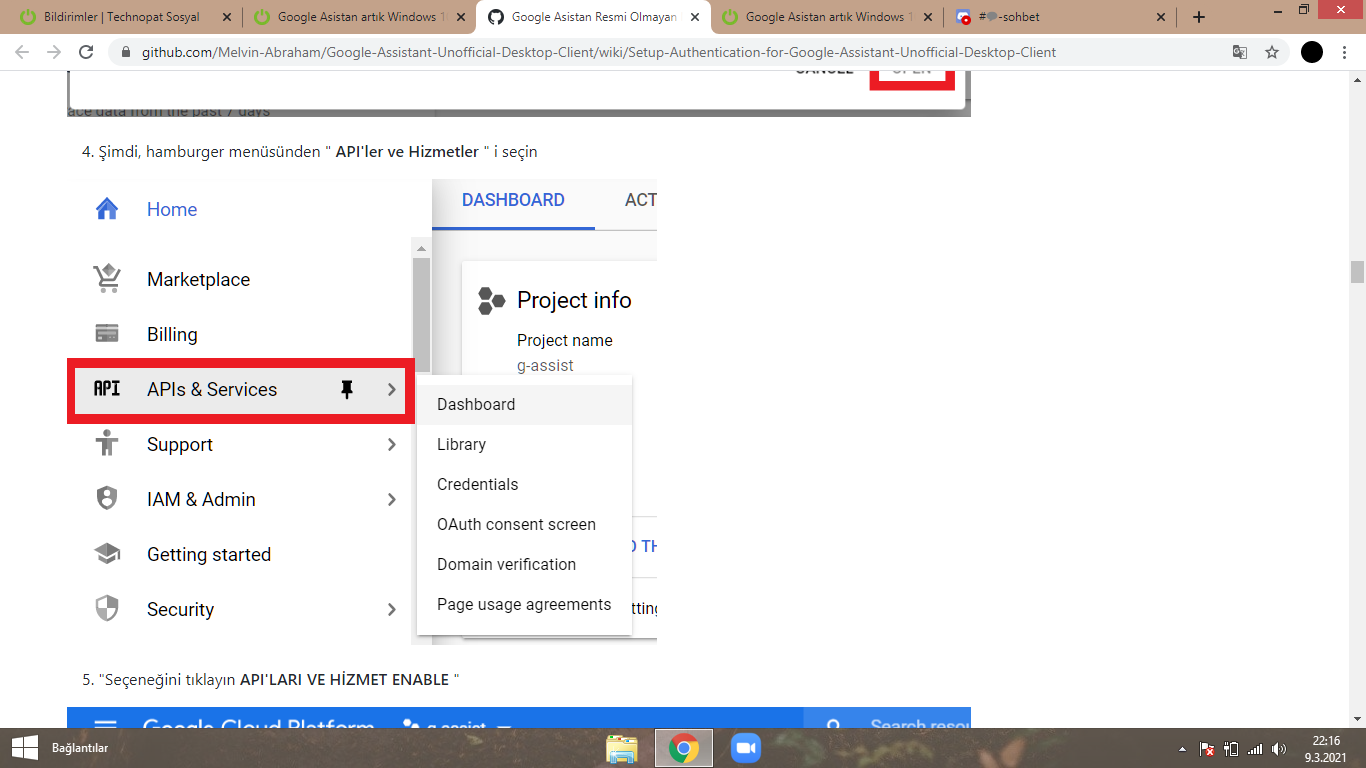Image resolution: width=1366 pixels, height=768 pixels.
Task: Click the IAM & Admin shield icon
Action: 107,499
